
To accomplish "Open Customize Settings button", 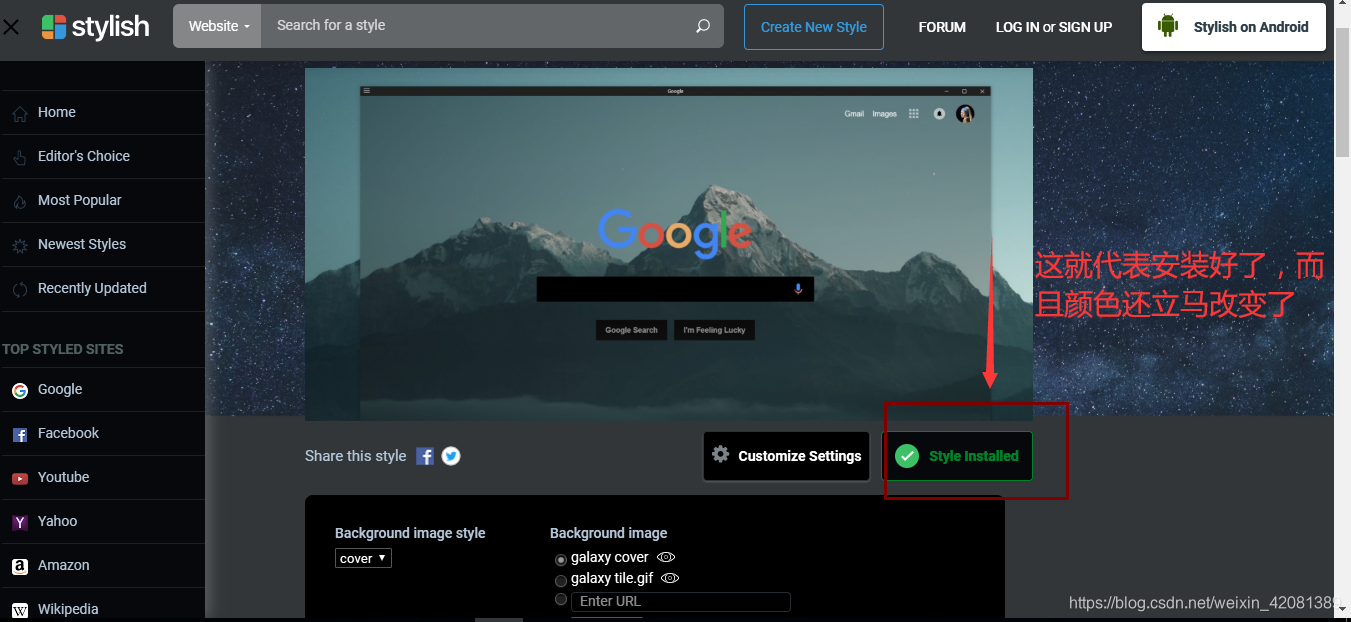I will click(x=786, y=456).
